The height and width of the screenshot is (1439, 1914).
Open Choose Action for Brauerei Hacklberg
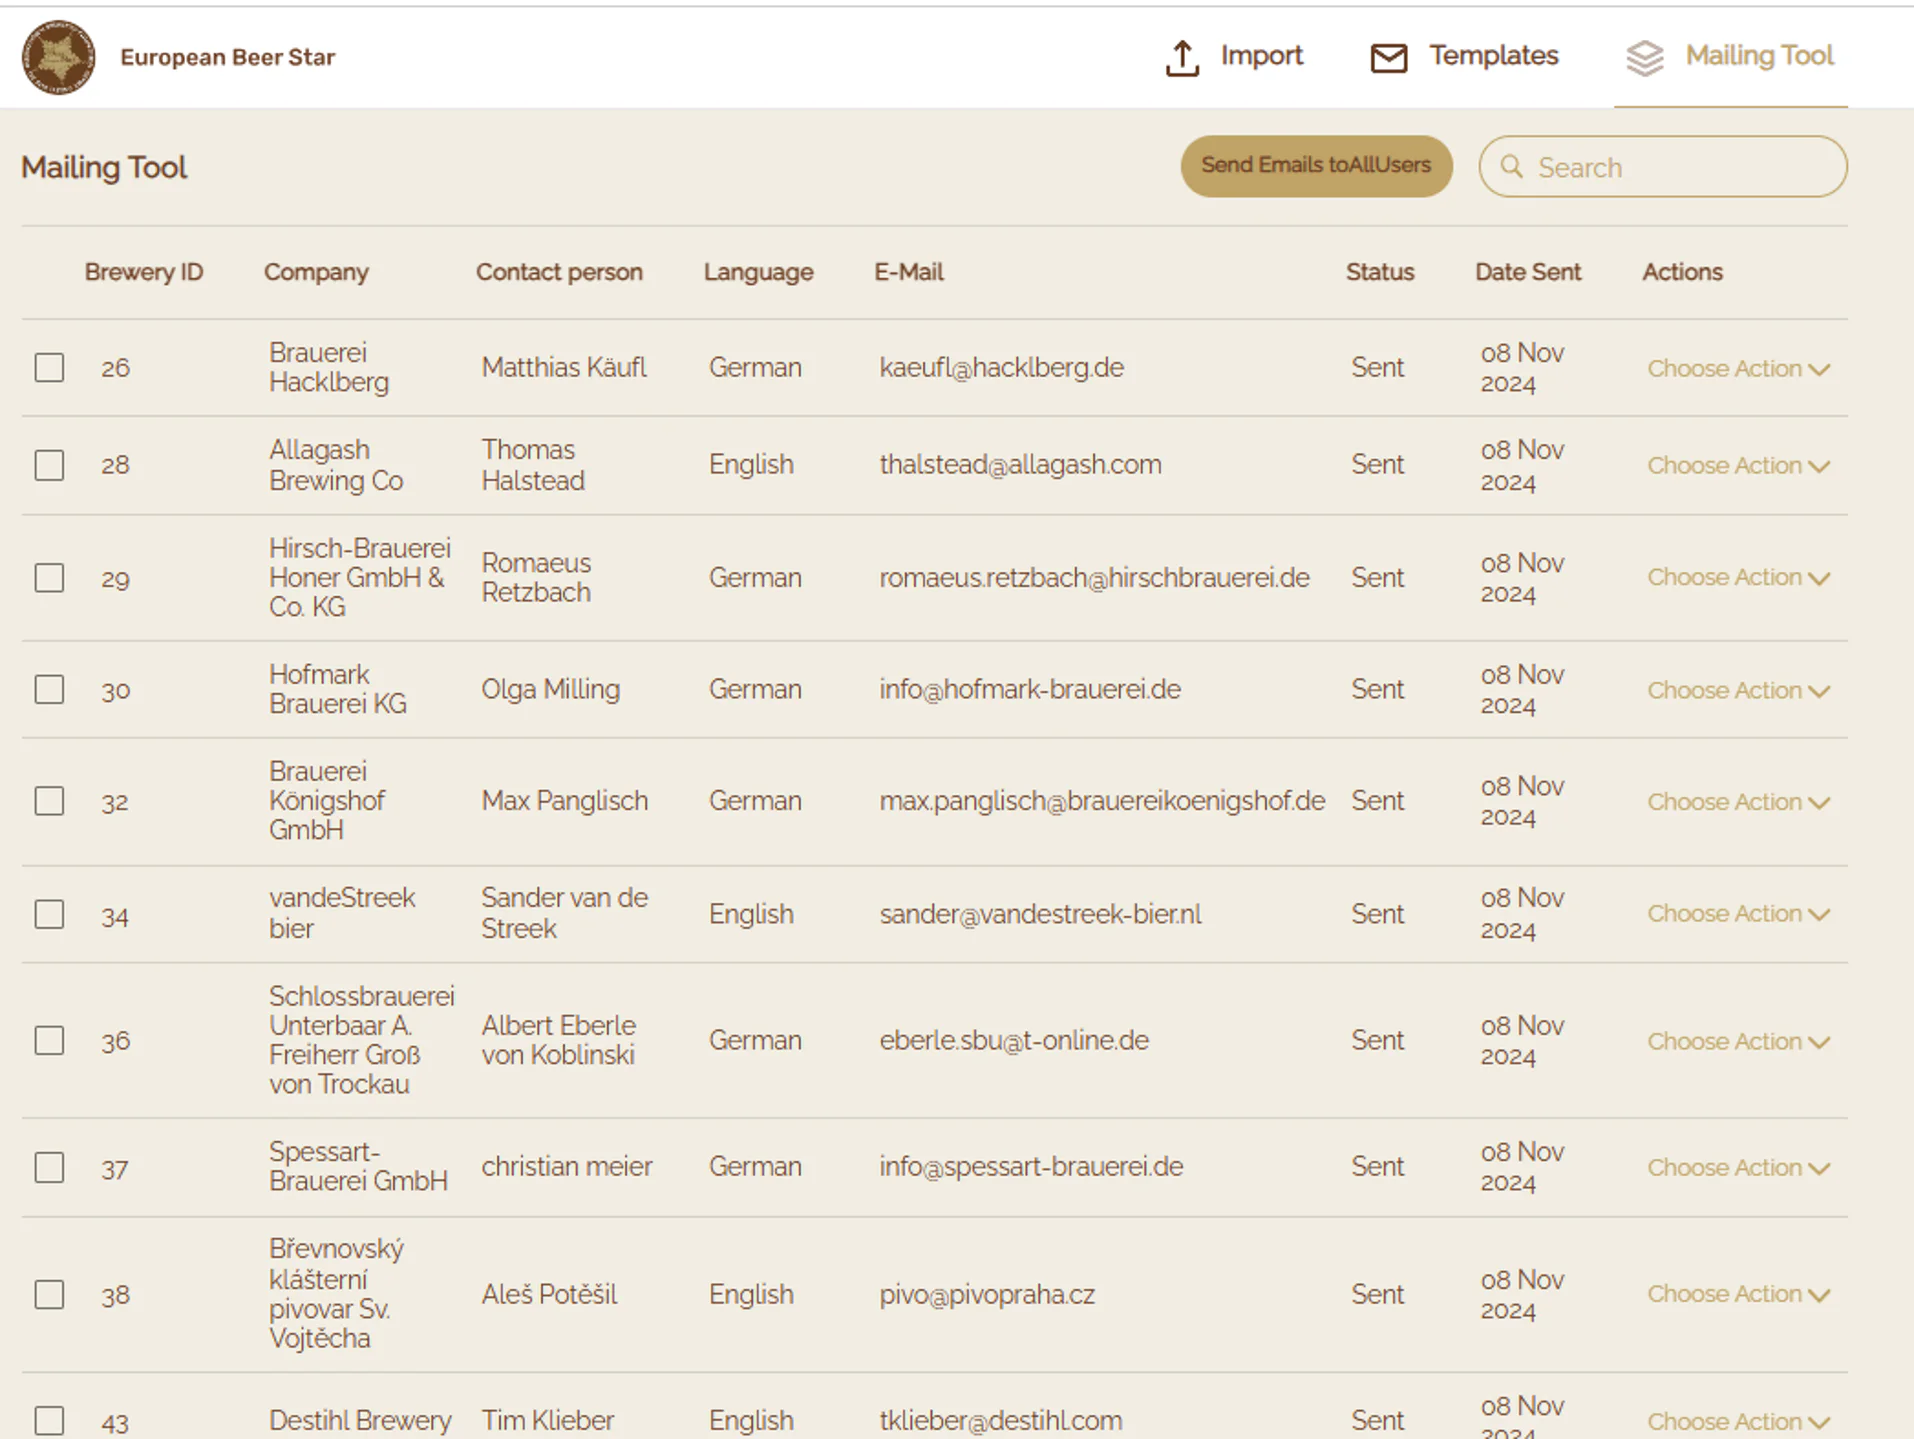[x=1738, y=369]
